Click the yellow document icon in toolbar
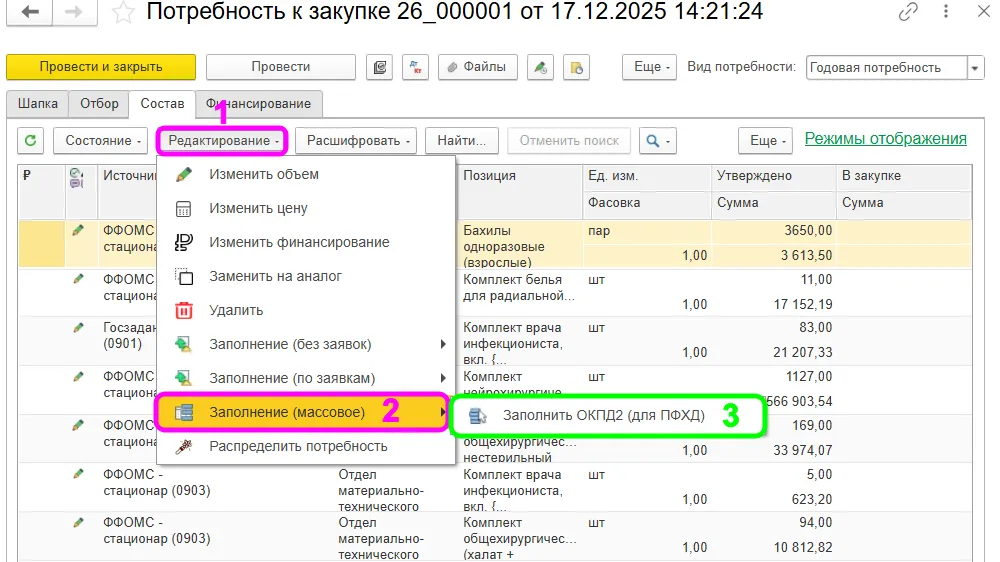This screenshot has width=1000, height=562. click(577, 67)
